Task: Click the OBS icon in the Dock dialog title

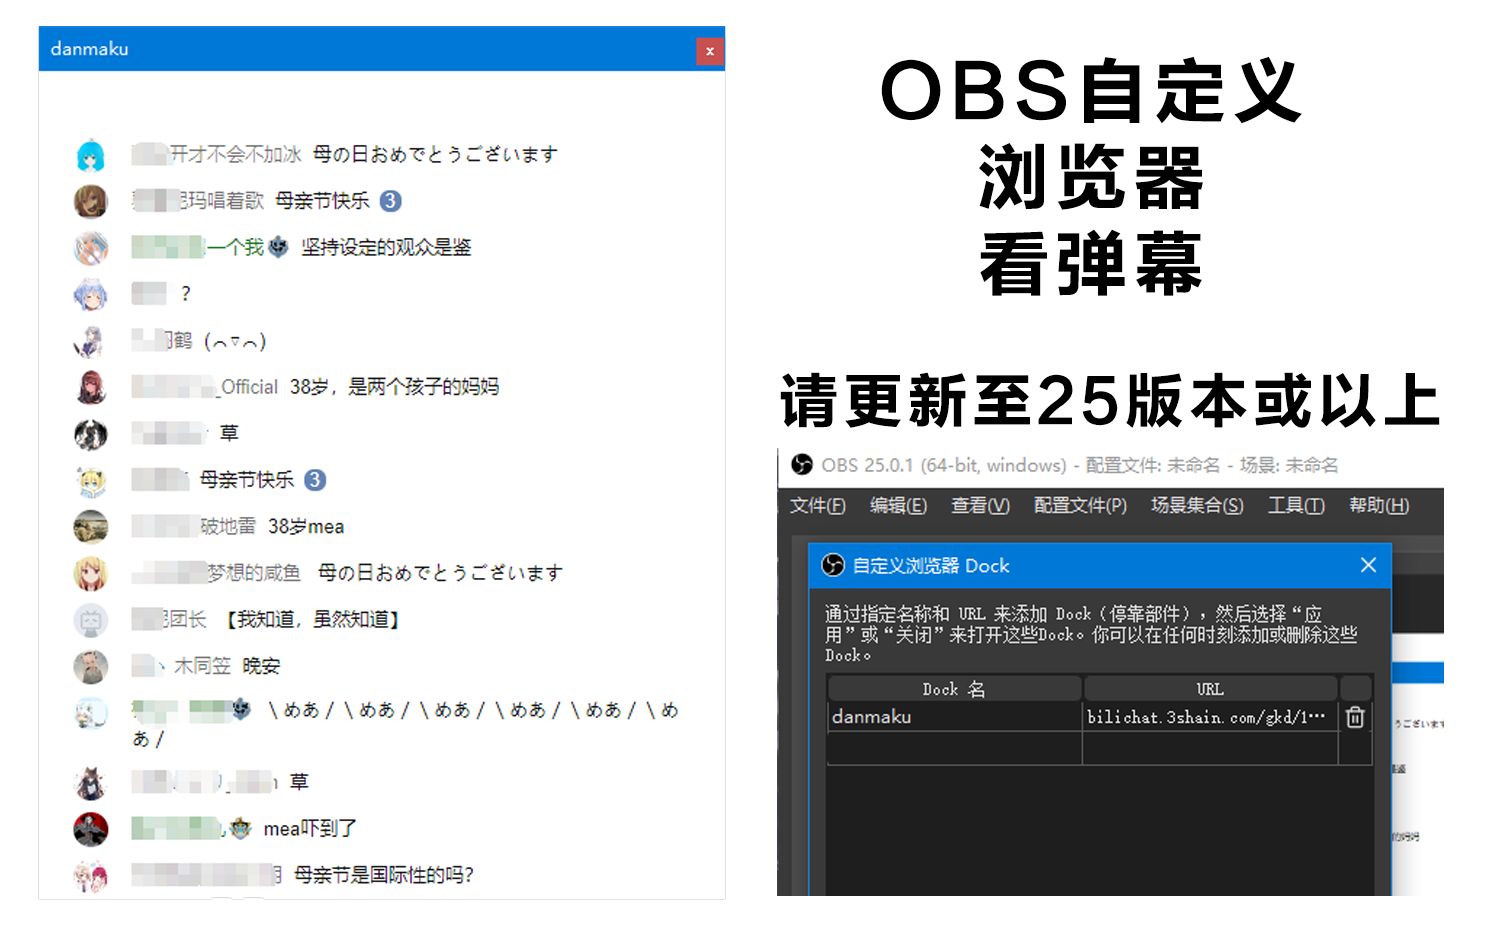Action: [833, 566]
